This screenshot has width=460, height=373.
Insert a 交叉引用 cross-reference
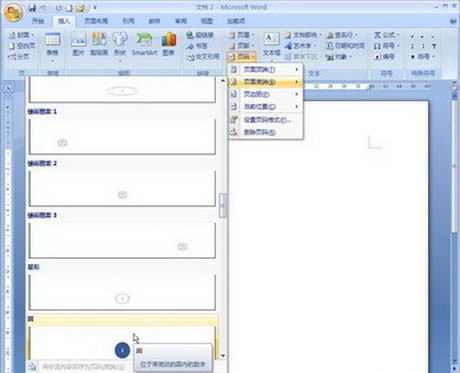point(203,57)
